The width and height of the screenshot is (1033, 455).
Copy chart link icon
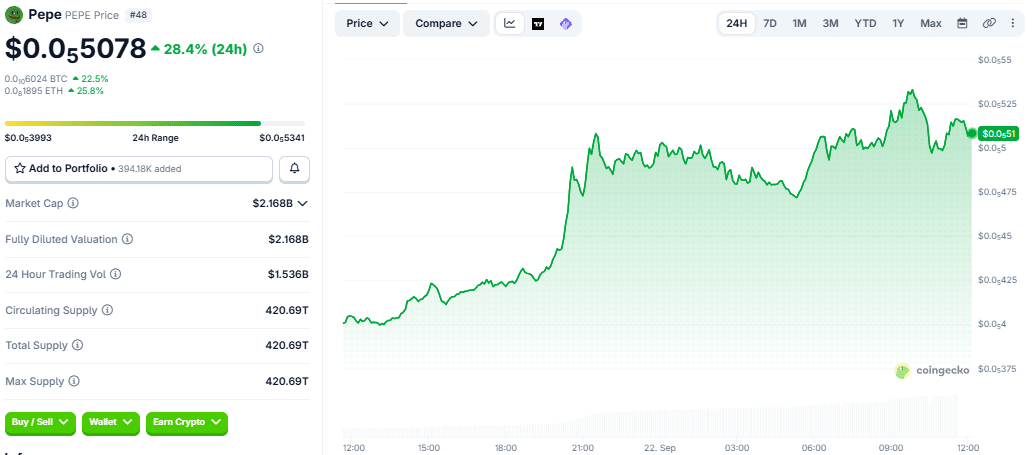tap(989, 23)
